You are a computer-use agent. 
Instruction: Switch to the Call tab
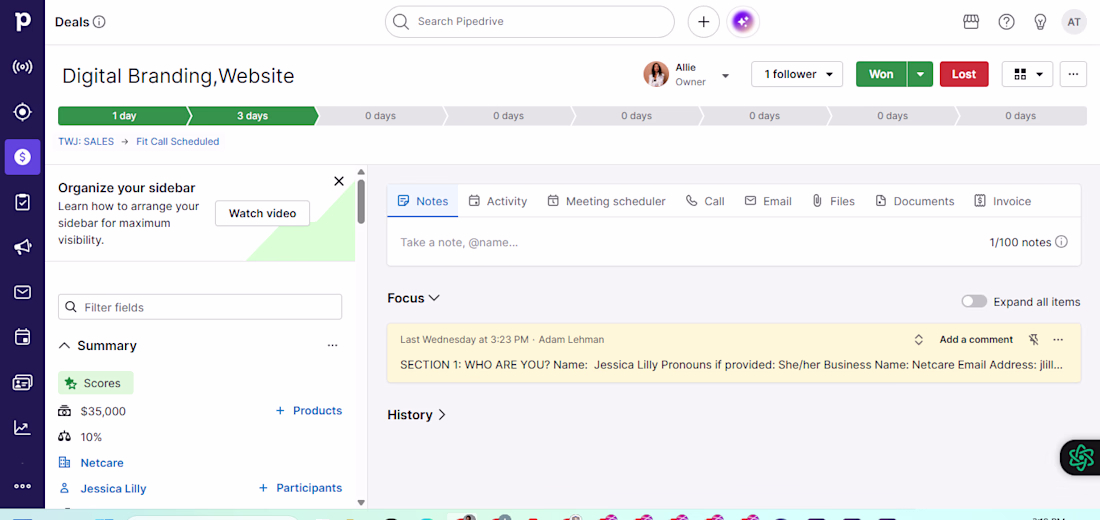click(x=705, y=201)
